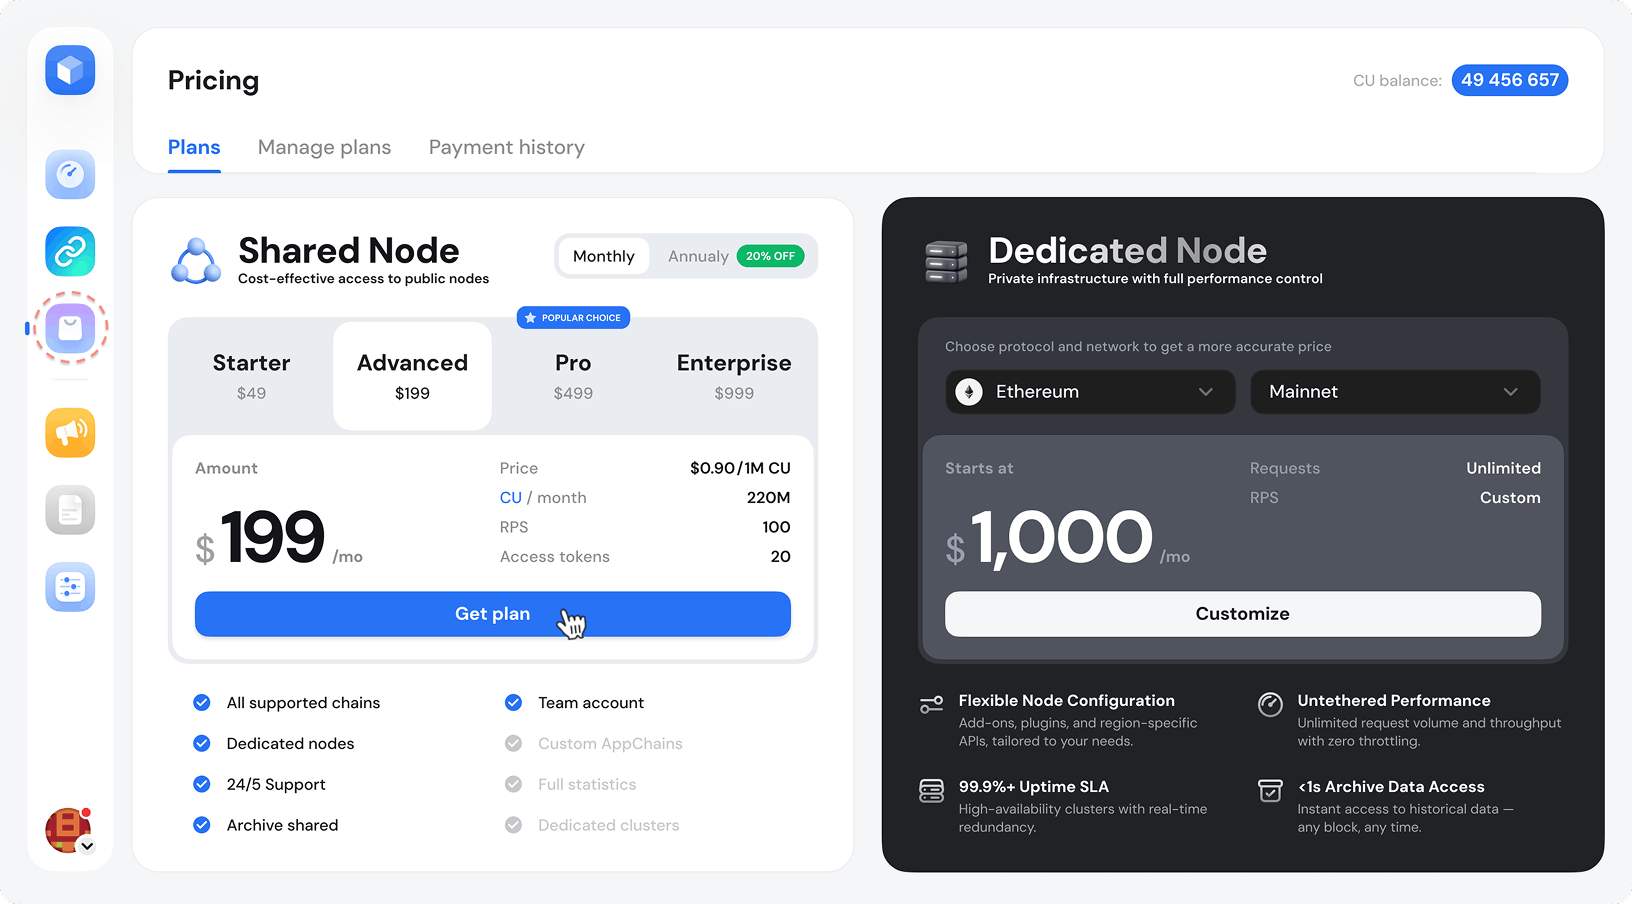
Task: Click the $1,000 per month starting price
Action: pos(1067,539)
